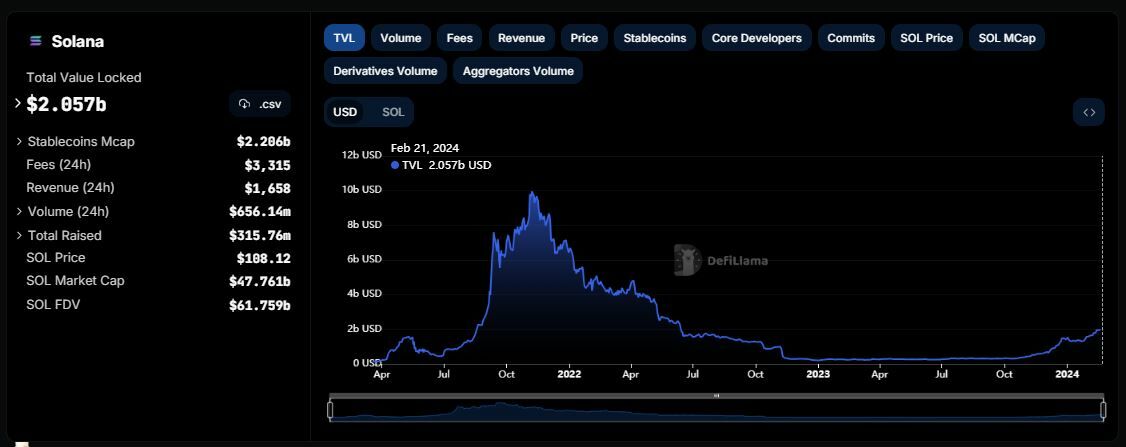
Task: Click the Total Raised value $315.76m
Action: pos(260,235)
